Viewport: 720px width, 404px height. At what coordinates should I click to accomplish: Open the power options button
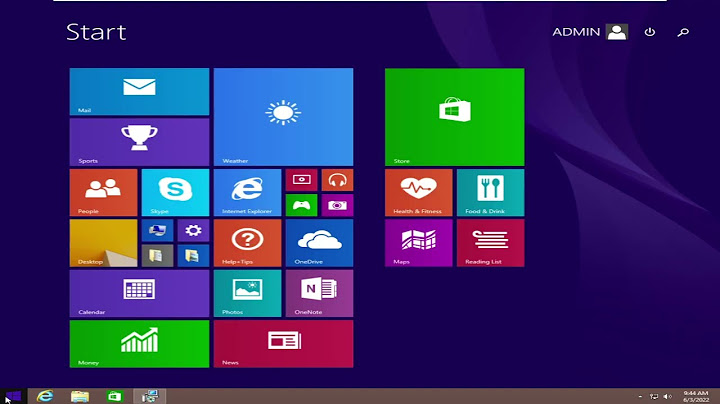click(650, 32)
